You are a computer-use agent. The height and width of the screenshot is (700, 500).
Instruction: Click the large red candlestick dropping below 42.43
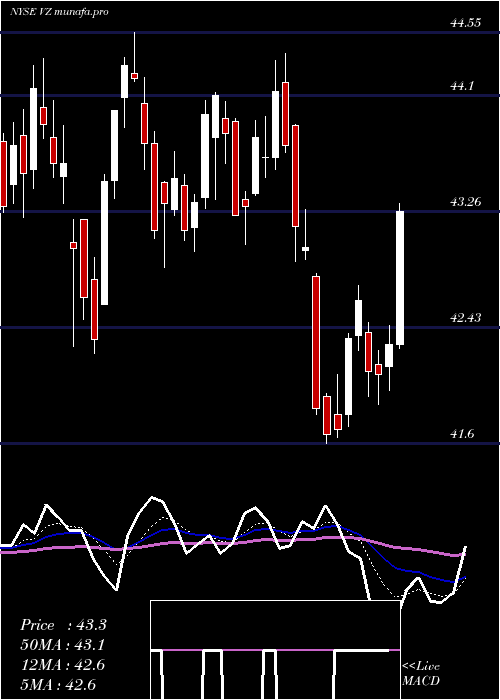316,342
